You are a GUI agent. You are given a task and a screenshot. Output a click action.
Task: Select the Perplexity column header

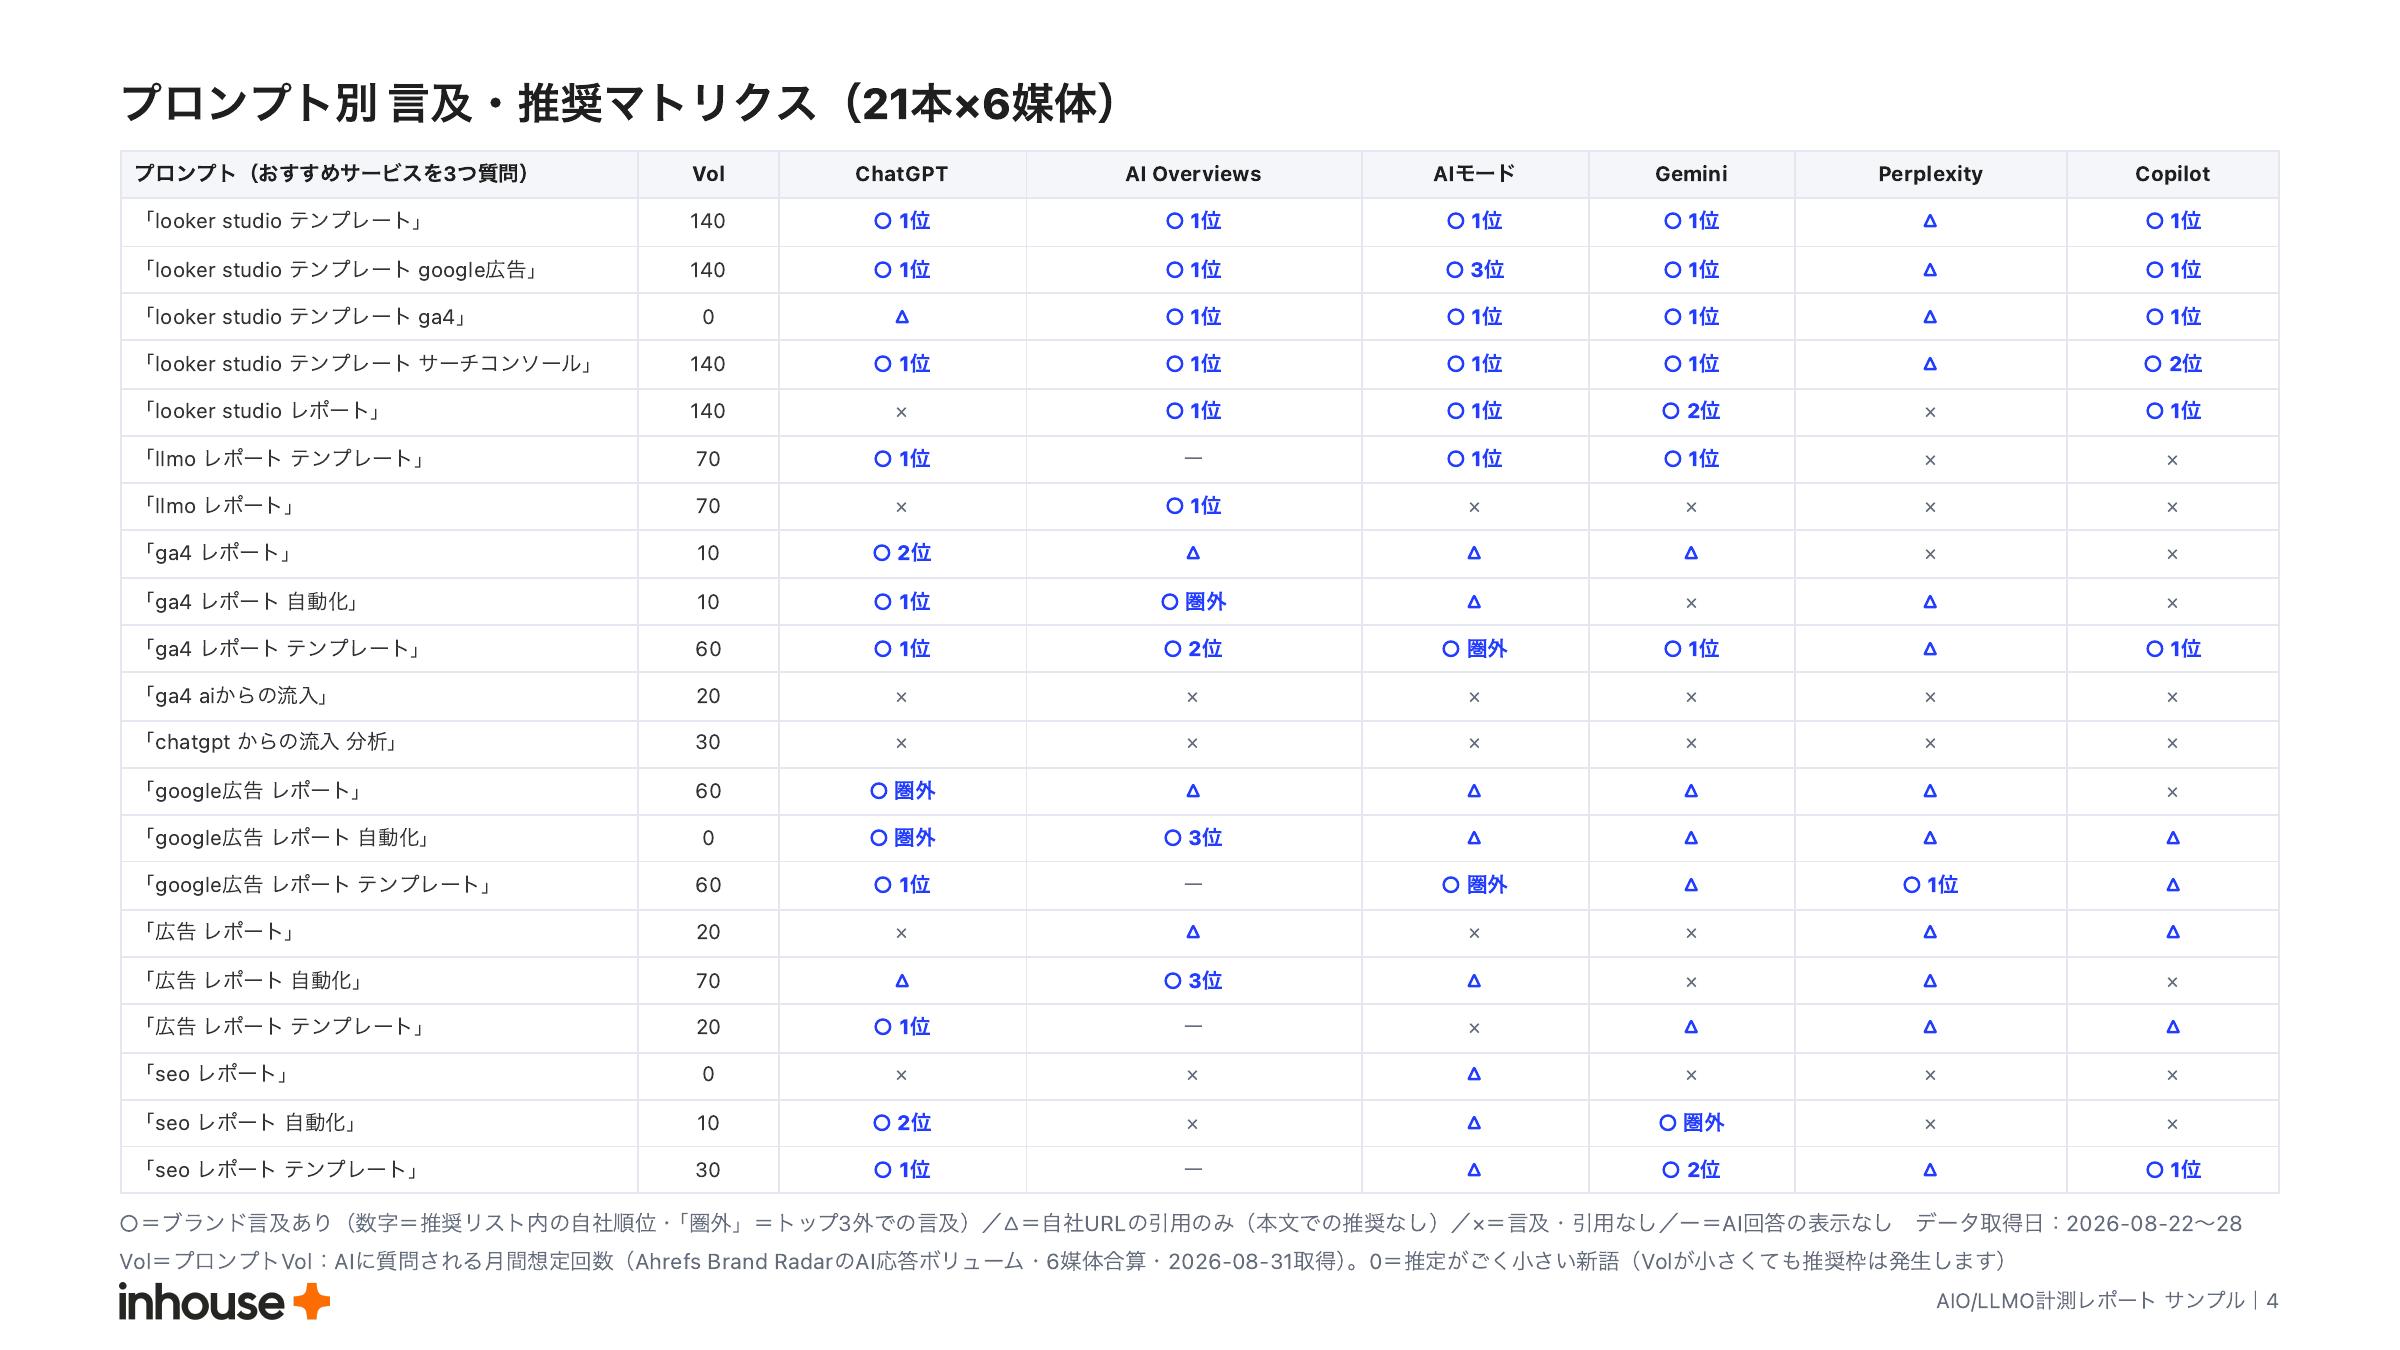(1930, 174)
